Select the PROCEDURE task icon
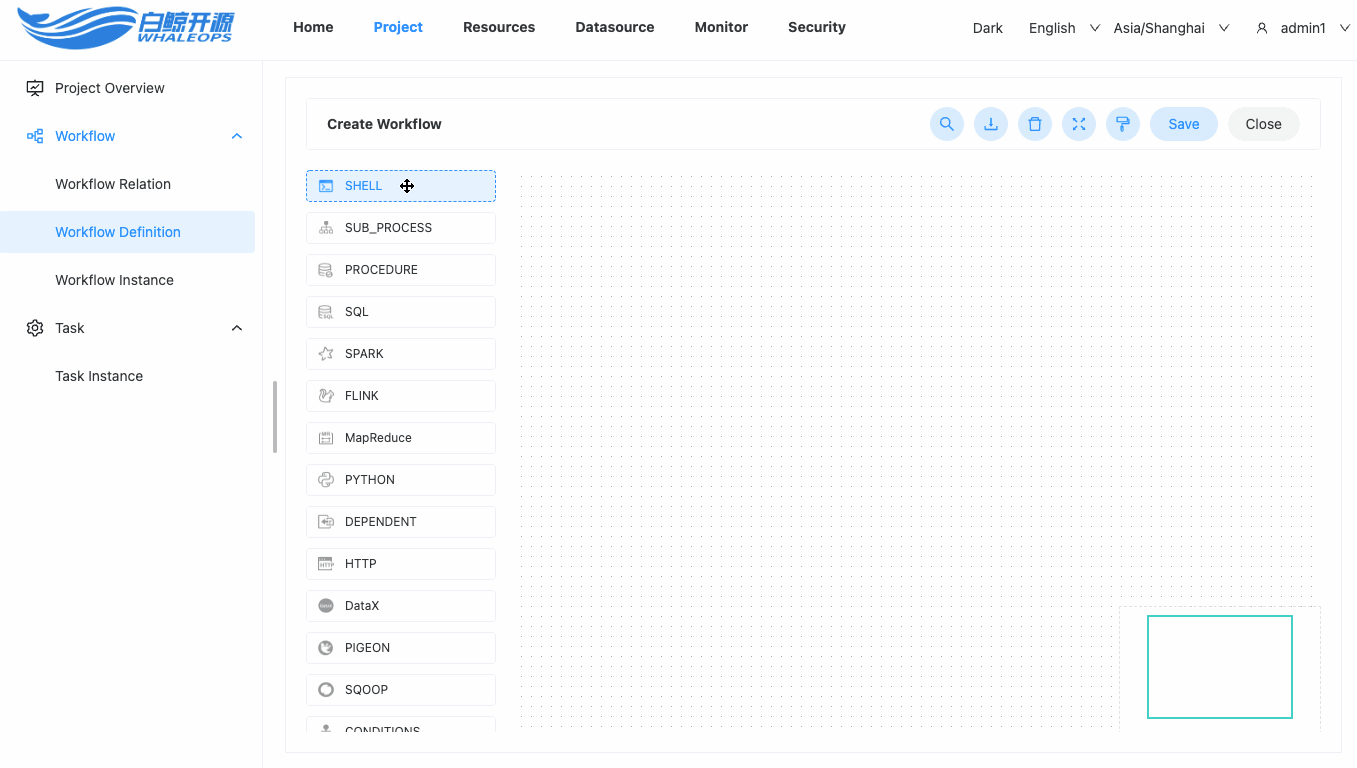This screenshot has width=1357, height=768. pyautogui.click(x=326, y=270)
